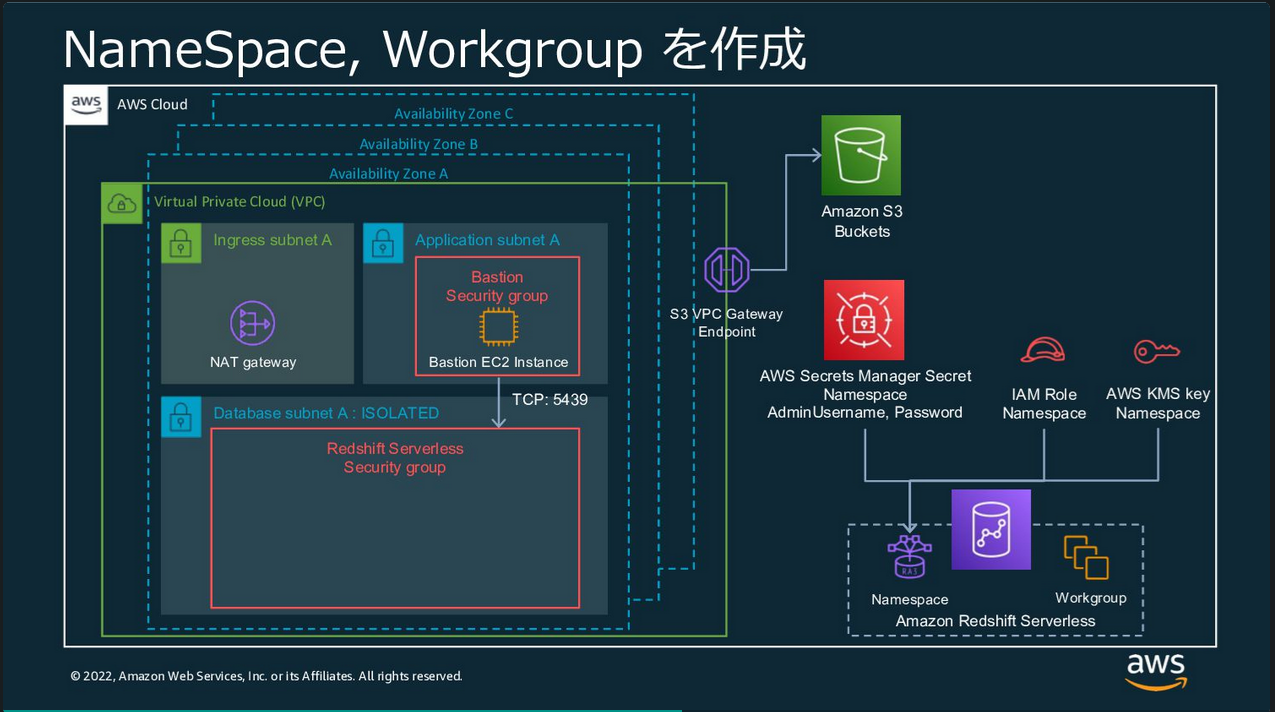Image resolution: width=1275 pixels, height=712 pixels.
Task: Click the Ingress subnet A lock icon
Action: coord(181,243)
